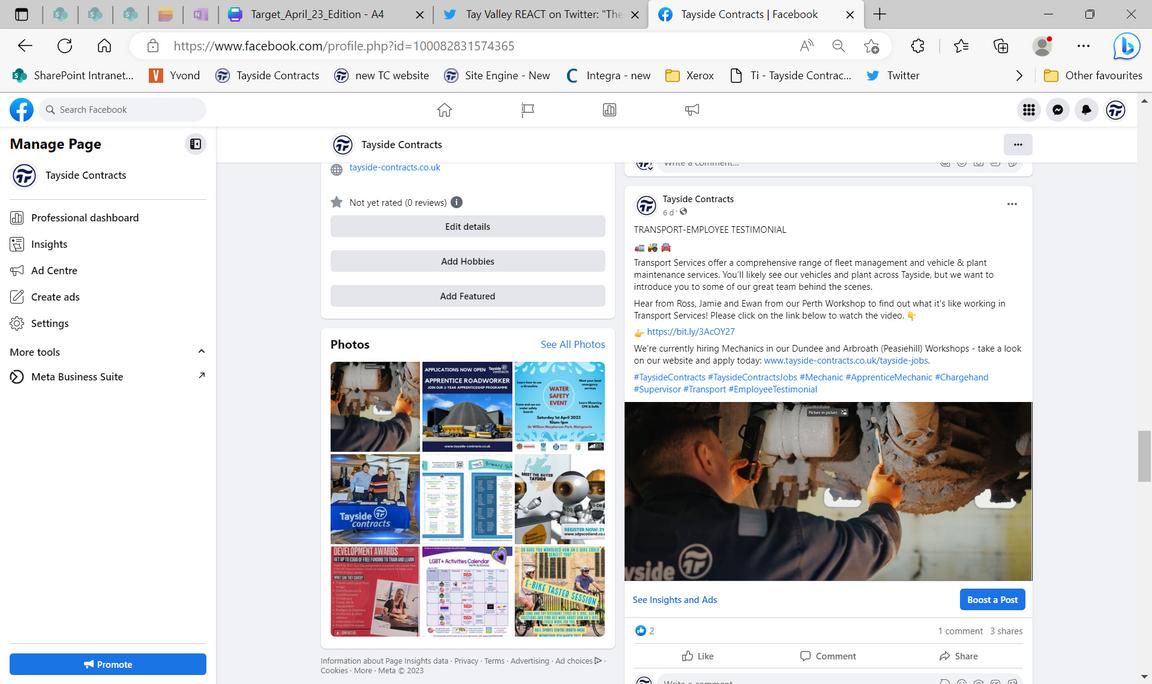This screenshot has height=684, width=1152.
Task: Open the #ApprenticeMechanic hashtag
Action: coord(888,377)
